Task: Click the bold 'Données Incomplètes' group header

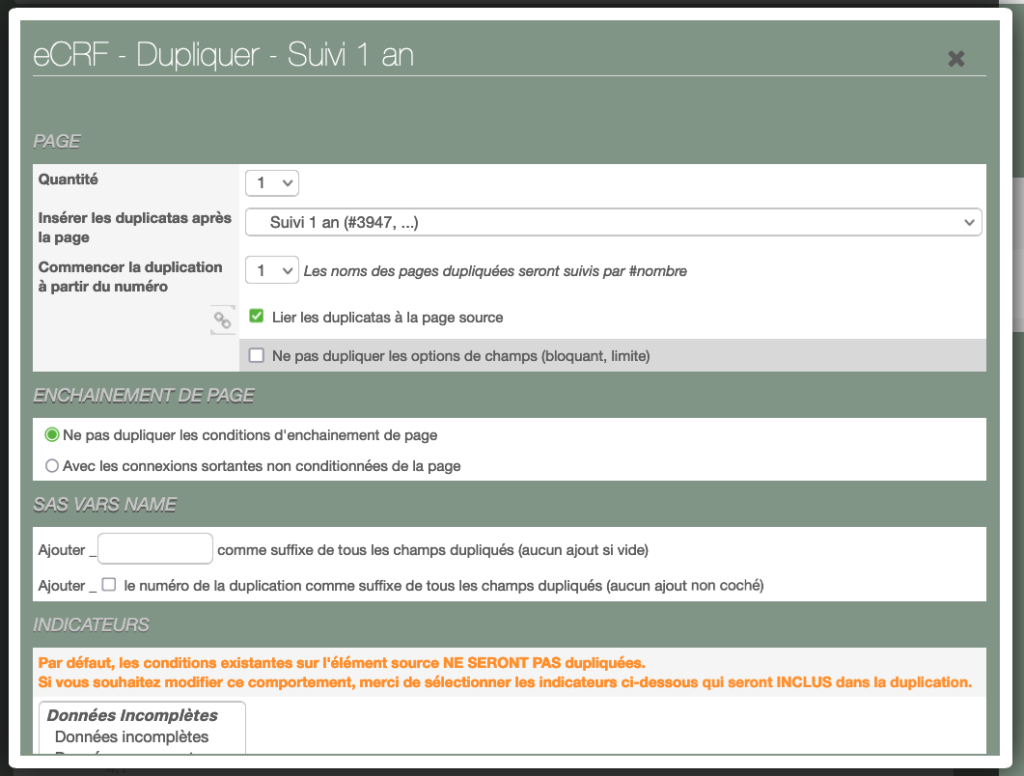Action: click(x=132, y=715)
